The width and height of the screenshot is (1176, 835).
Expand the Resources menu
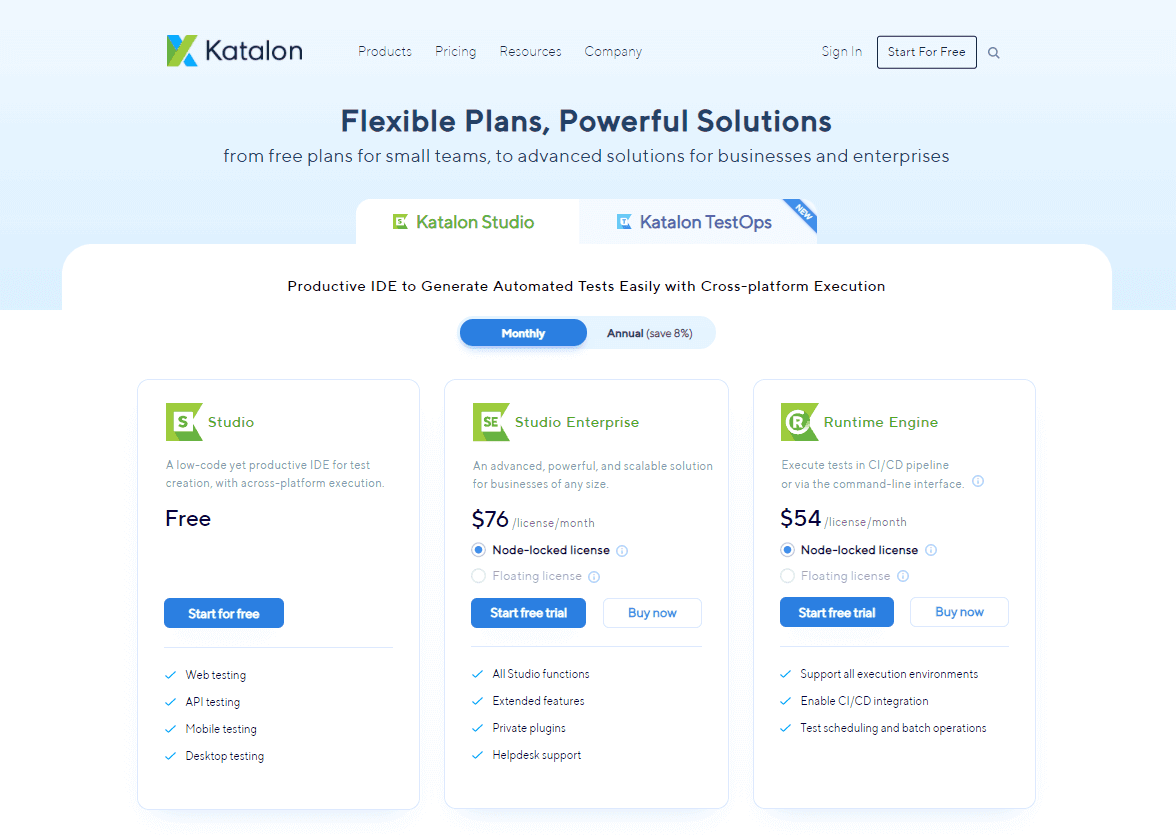(530, 51)
